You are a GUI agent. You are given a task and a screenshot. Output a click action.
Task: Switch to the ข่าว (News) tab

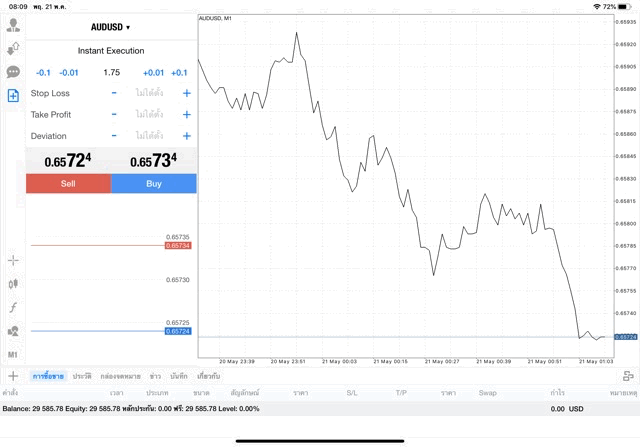(x=155, y=376)
